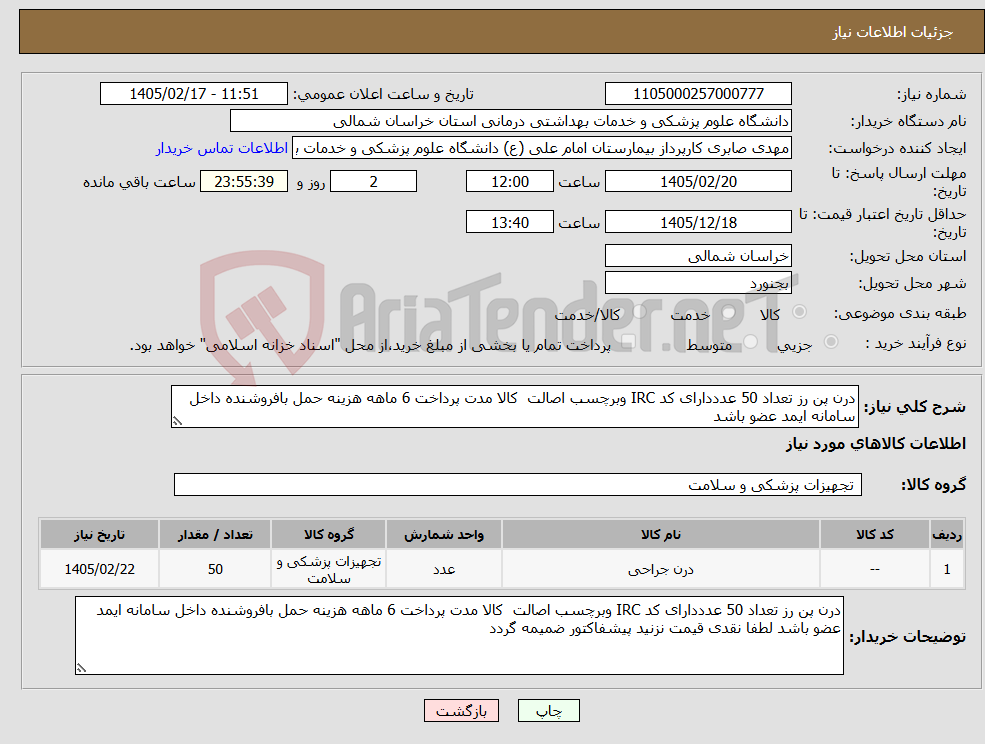Click the تعداد / مقدار column header
This screenshot has height=744, width=985.
pos(215,534)
